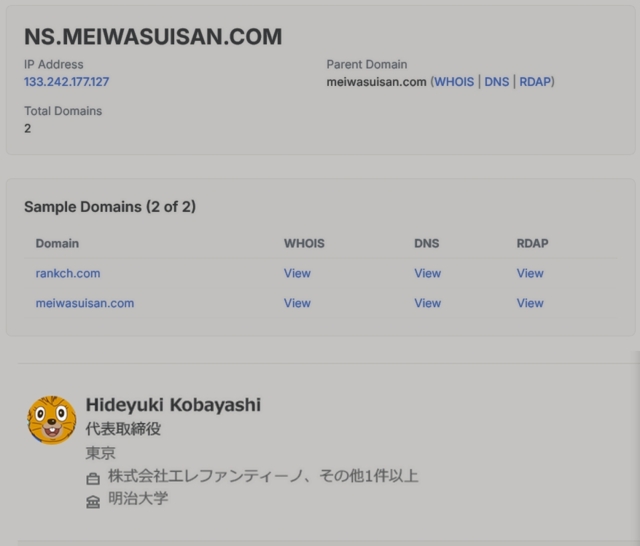This screenshot has width=640, height=546.
Task: Click the Sample Domains (2 of 2) heading
Action: click(110, 206)
